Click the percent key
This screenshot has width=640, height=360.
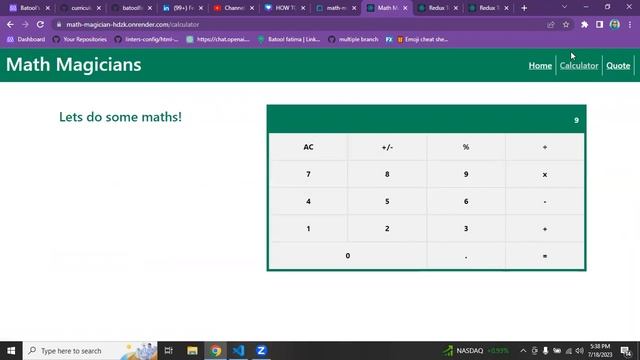click(x=466, y=147)
